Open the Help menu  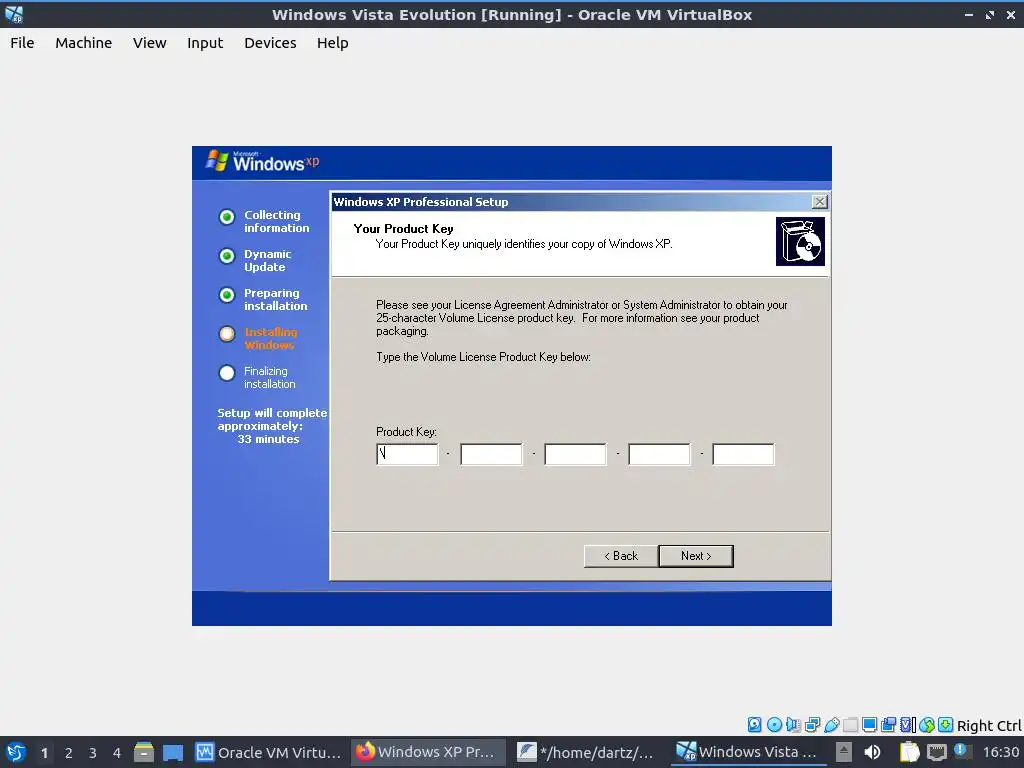click(x=332, y=43)
